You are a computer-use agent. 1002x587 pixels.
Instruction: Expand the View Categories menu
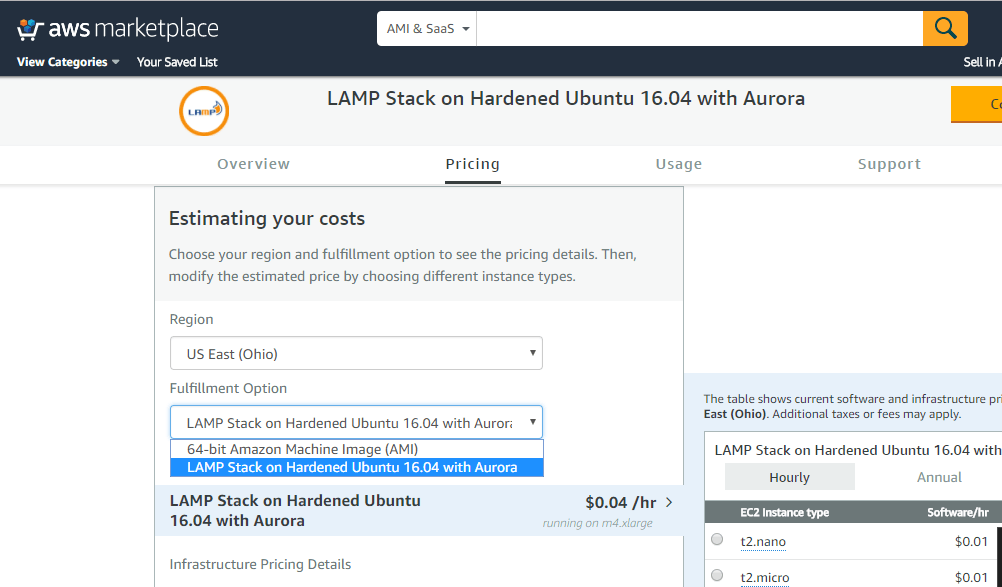pos(68,62)
